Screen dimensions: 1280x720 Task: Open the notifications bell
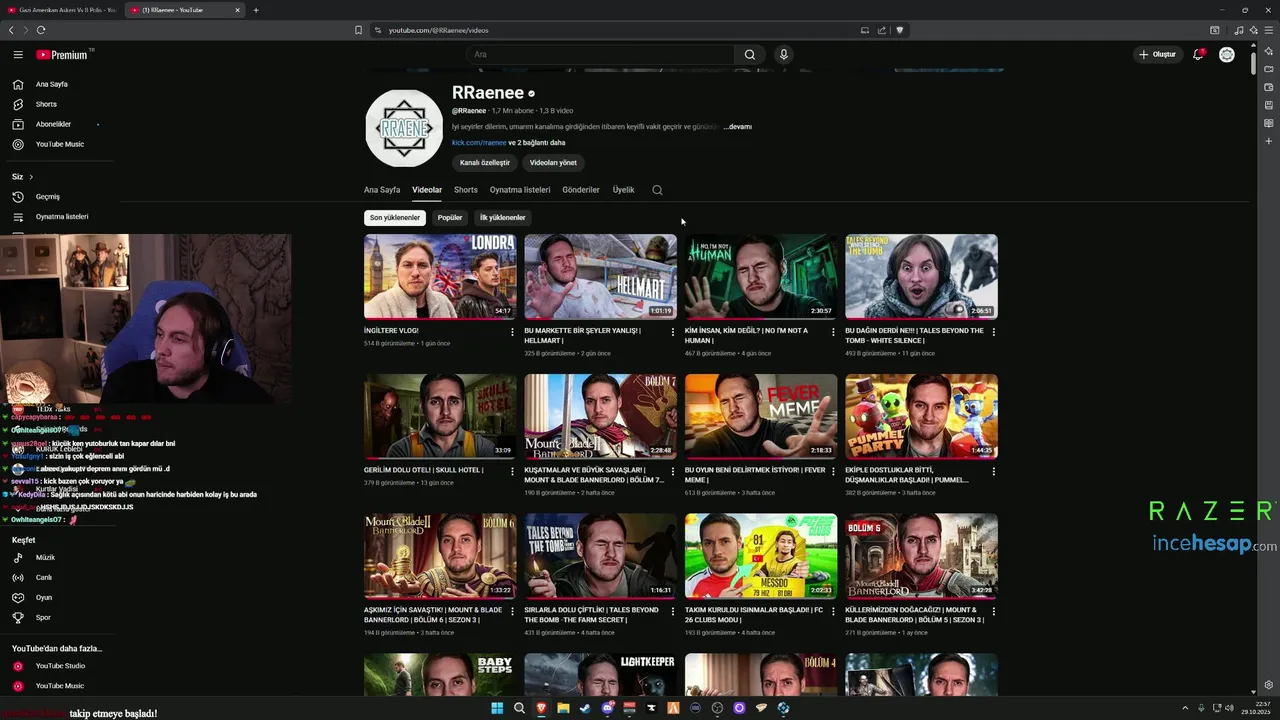(x=1198, y=54)
